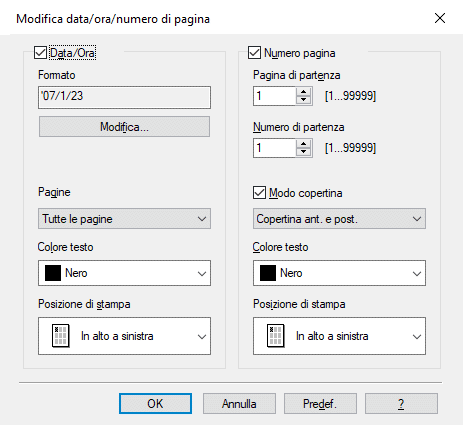
Task: Toggle the Numero pagina checkbox
Action: click(254, 53)
